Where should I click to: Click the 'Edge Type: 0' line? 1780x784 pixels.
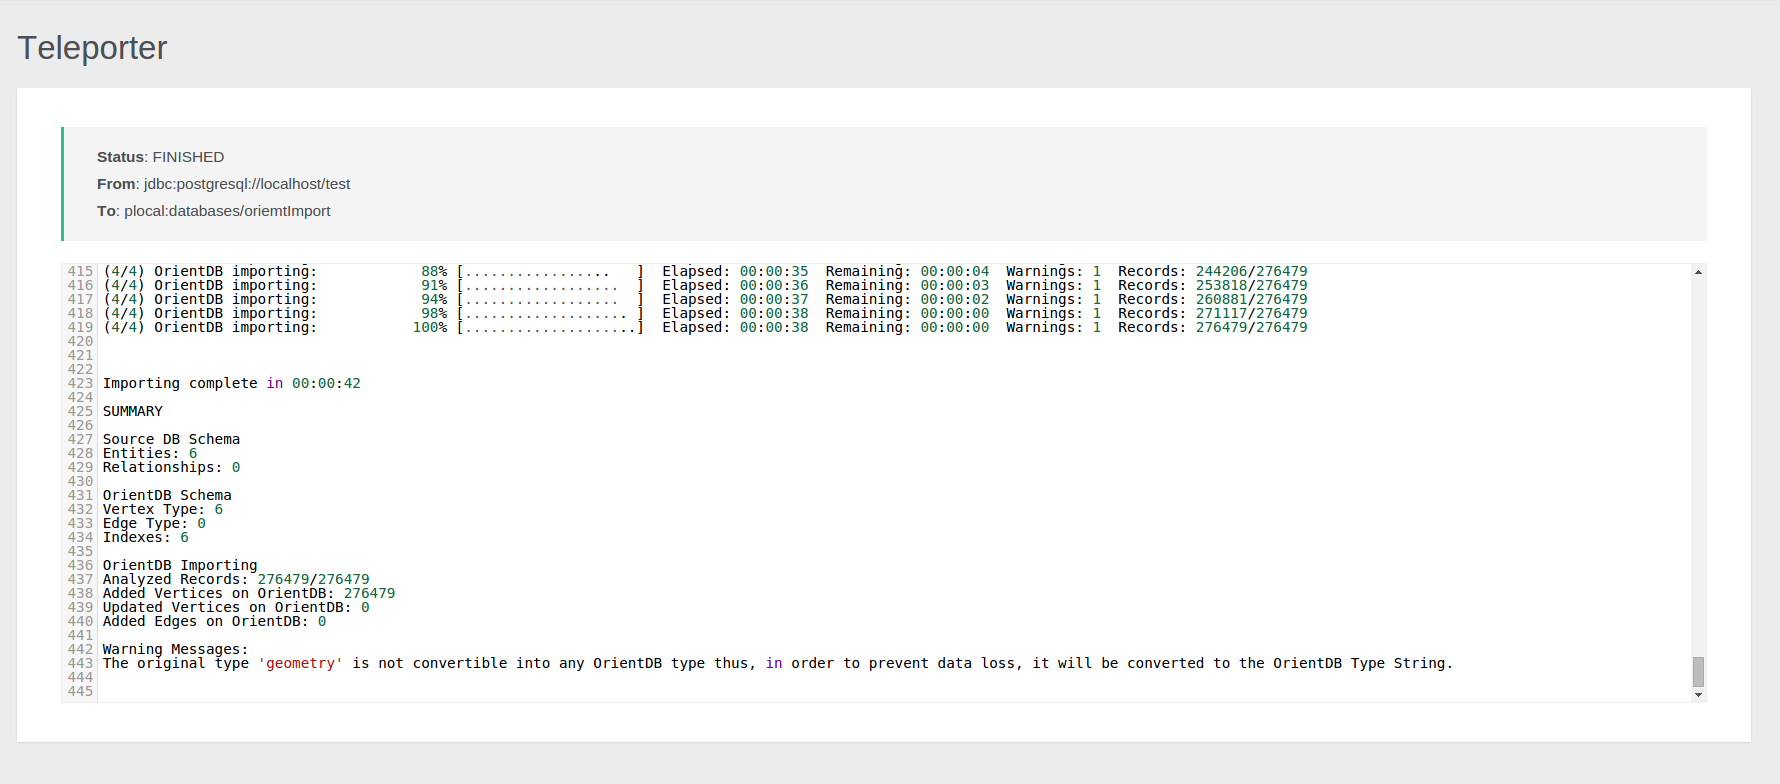pyautogui.click(x=154, y=523)
